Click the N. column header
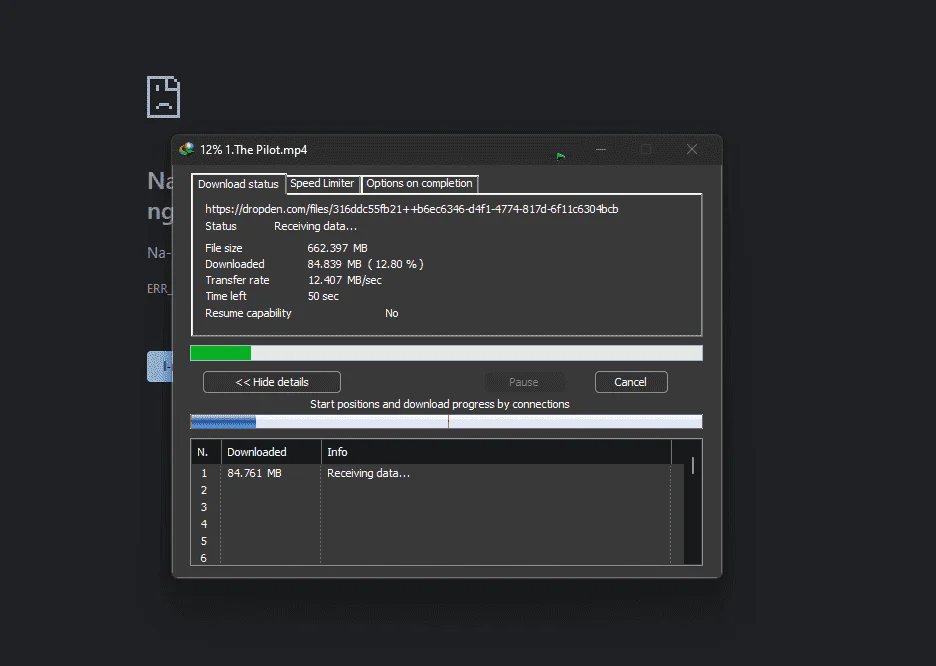936x666 pixels. [206, 452]
